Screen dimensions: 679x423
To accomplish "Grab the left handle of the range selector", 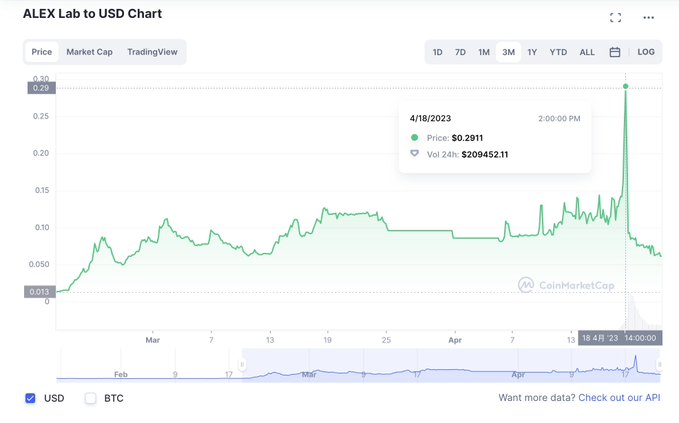I will coord(242,365).
